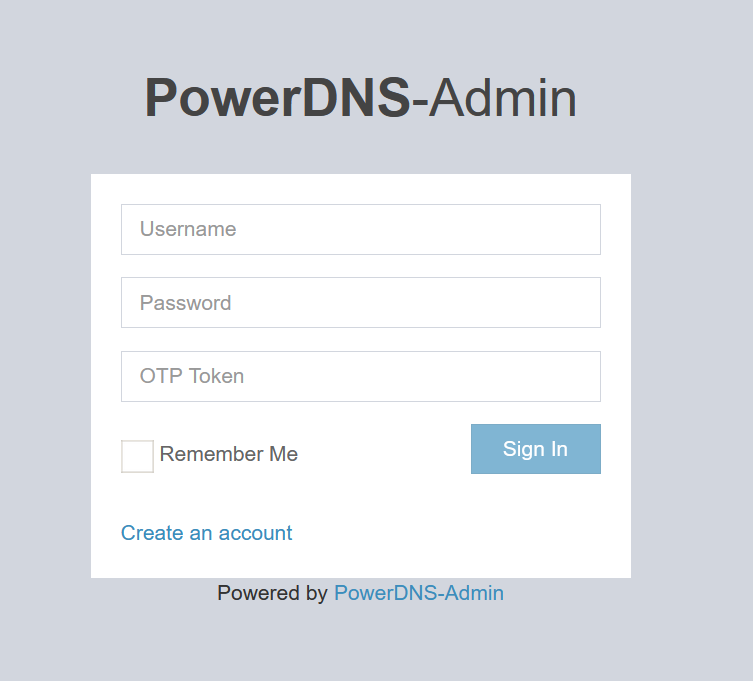Select the OTP Token field

[361, 377]
